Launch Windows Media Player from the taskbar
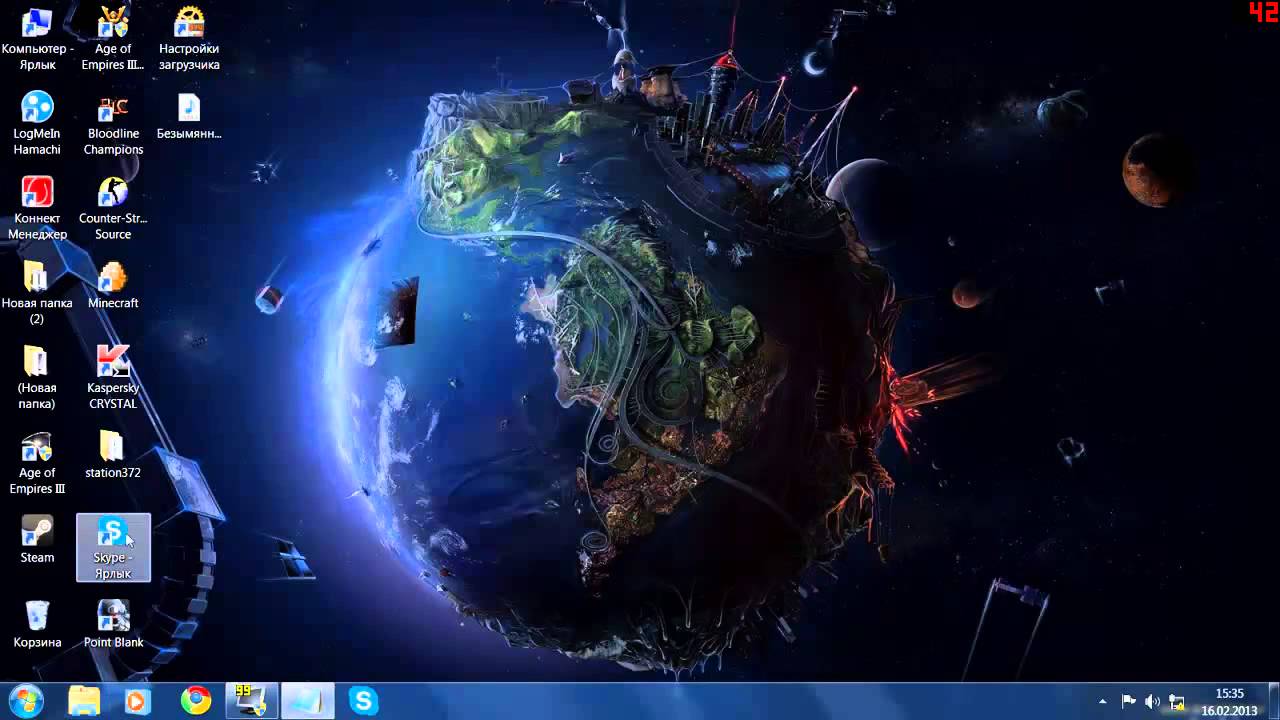 coord(139,701)
